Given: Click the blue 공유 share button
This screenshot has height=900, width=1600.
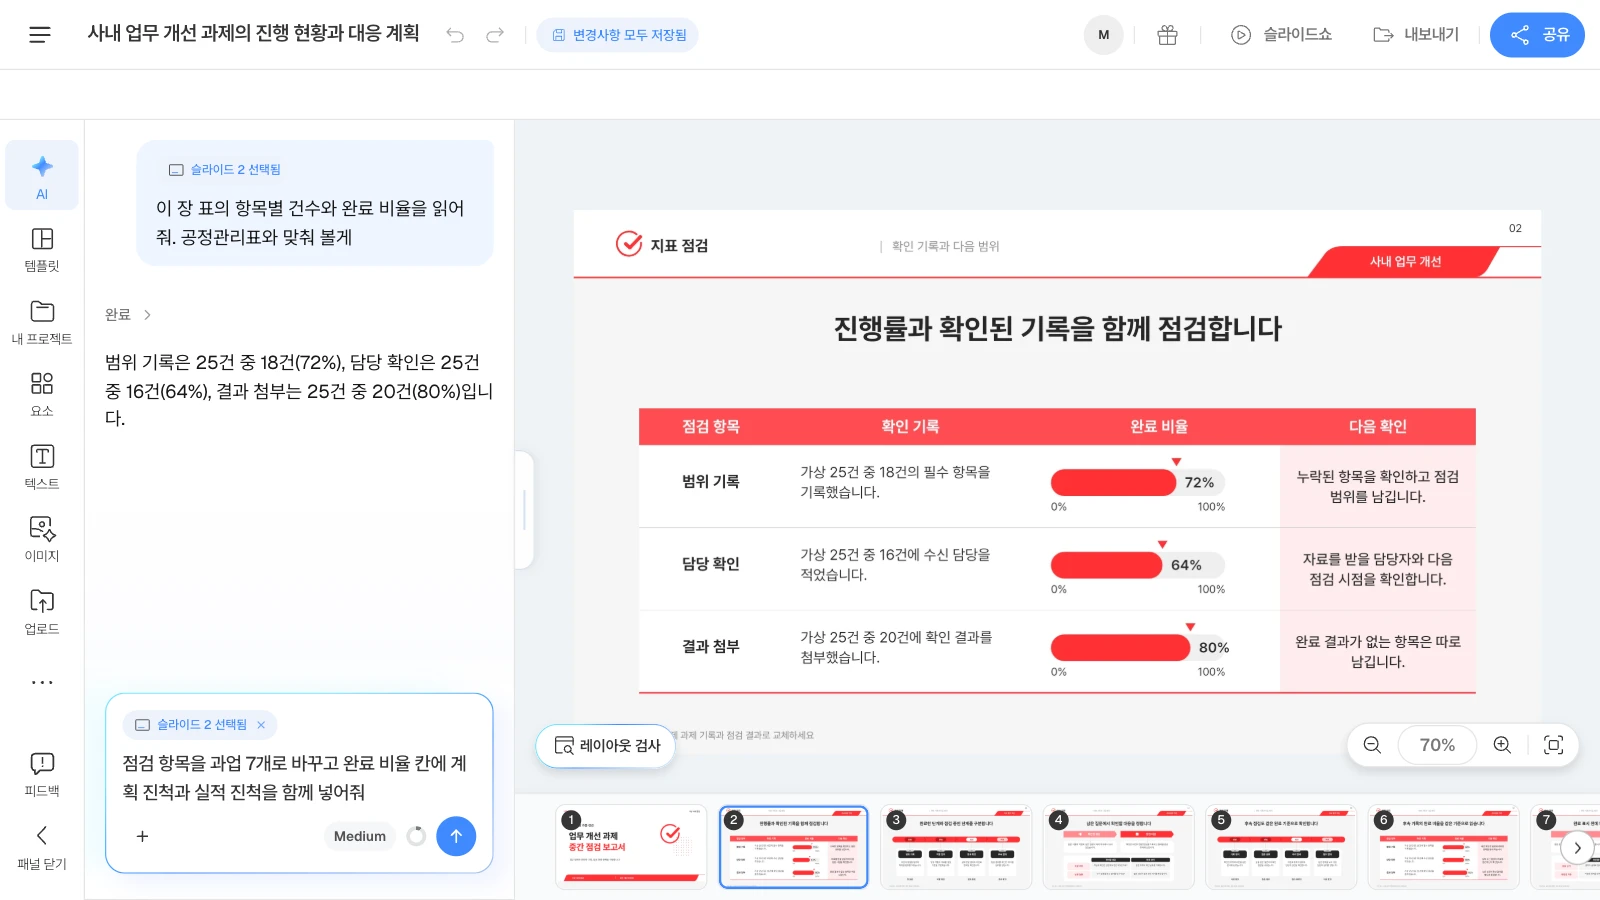Looking at the screenshot, I should tap(1537, 35).
